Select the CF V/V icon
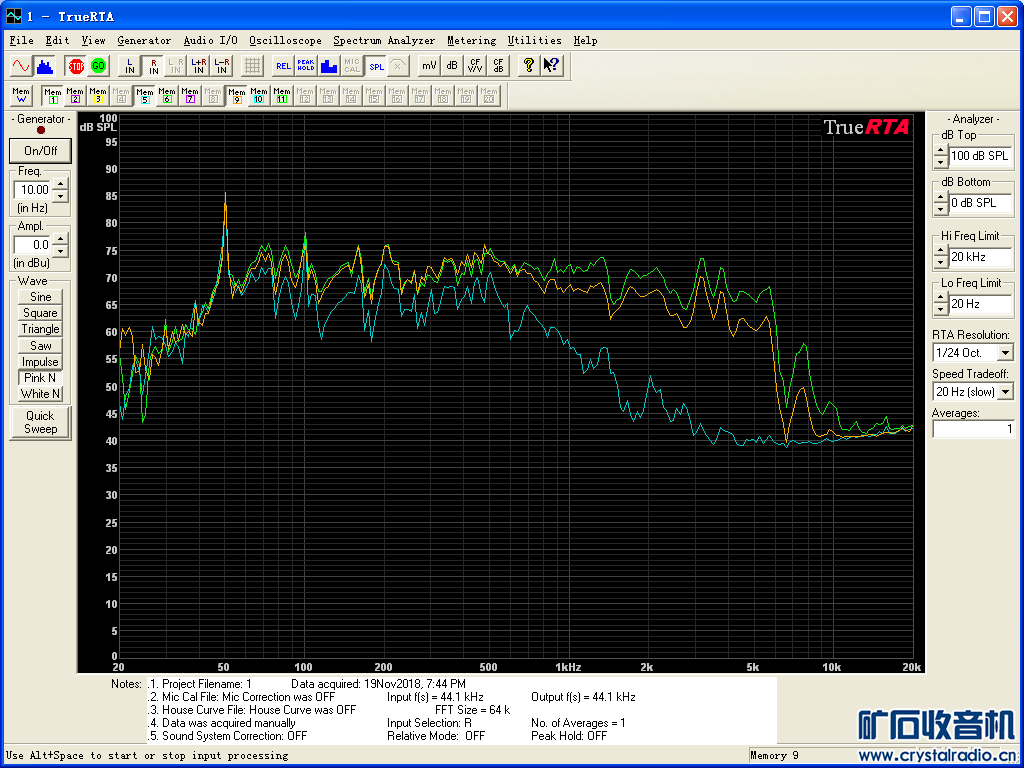The width and height of the screenshot is (1024, 768). [475, 66]
